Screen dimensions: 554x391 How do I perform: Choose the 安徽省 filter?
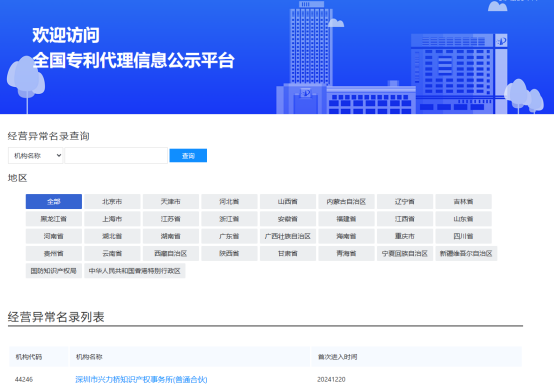(x=288, y=219)
